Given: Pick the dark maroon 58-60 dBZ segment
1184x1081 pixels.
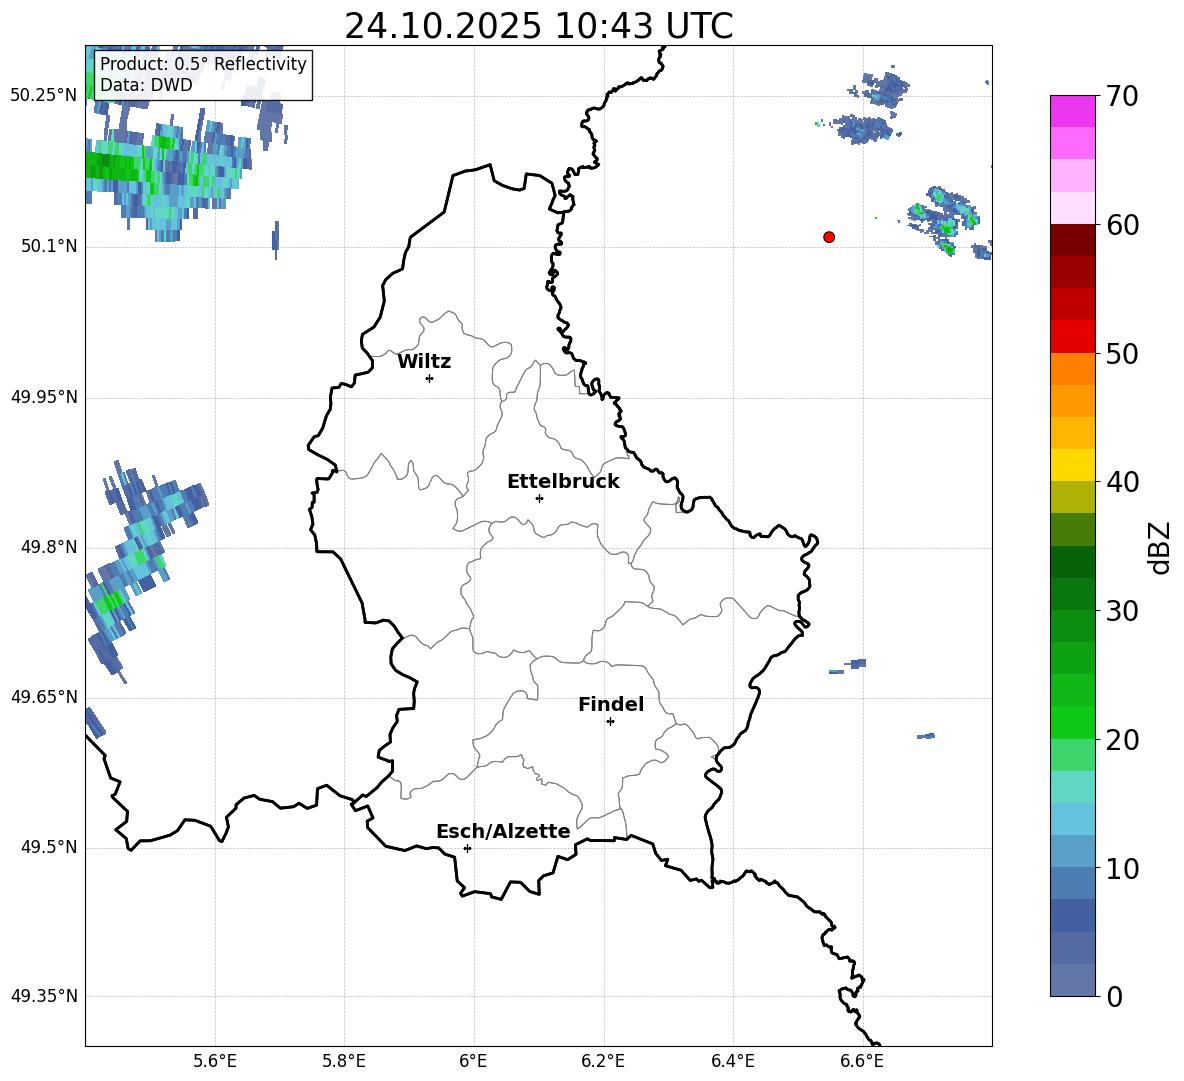Looking at the screenshot, I should pos(1072,239).
